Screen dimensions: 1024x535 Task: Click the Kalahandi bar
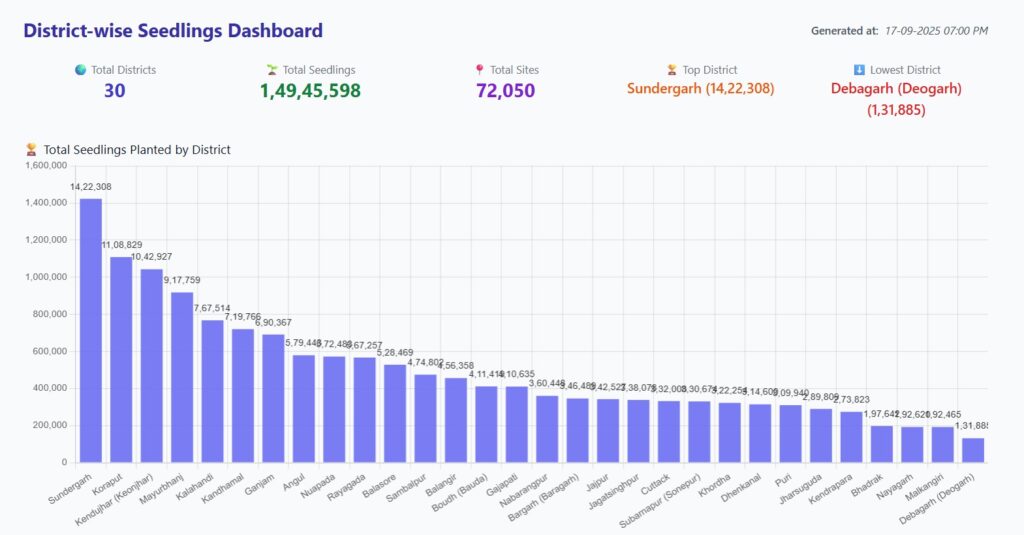click(212, 391)
